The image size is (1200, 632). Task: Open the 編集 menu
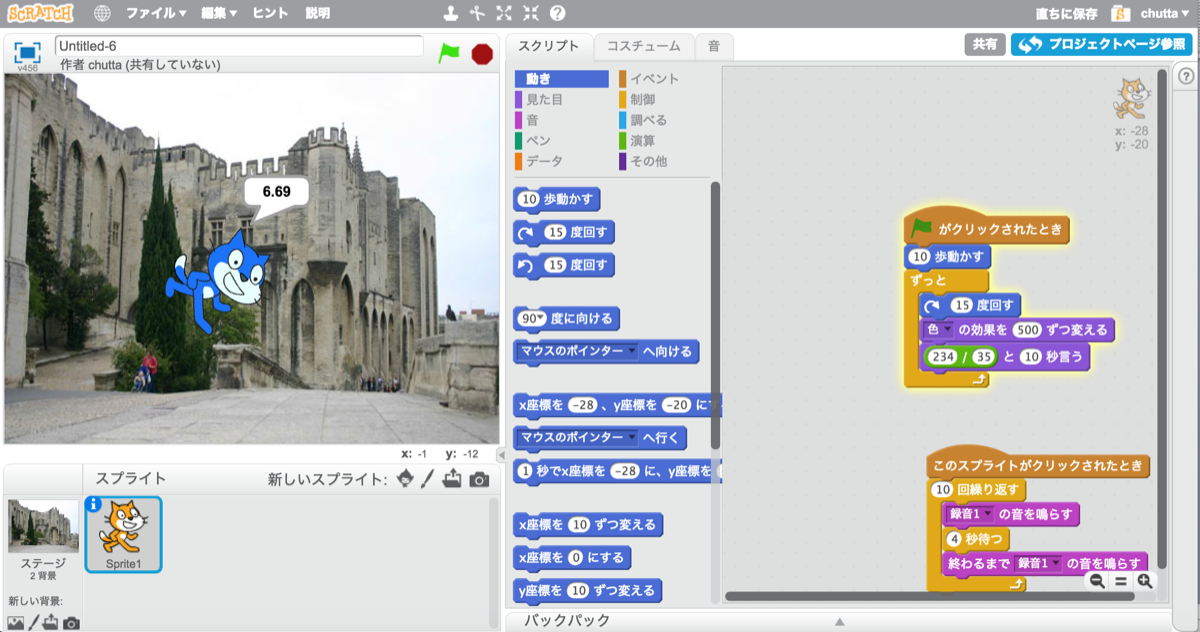[218, 14]
